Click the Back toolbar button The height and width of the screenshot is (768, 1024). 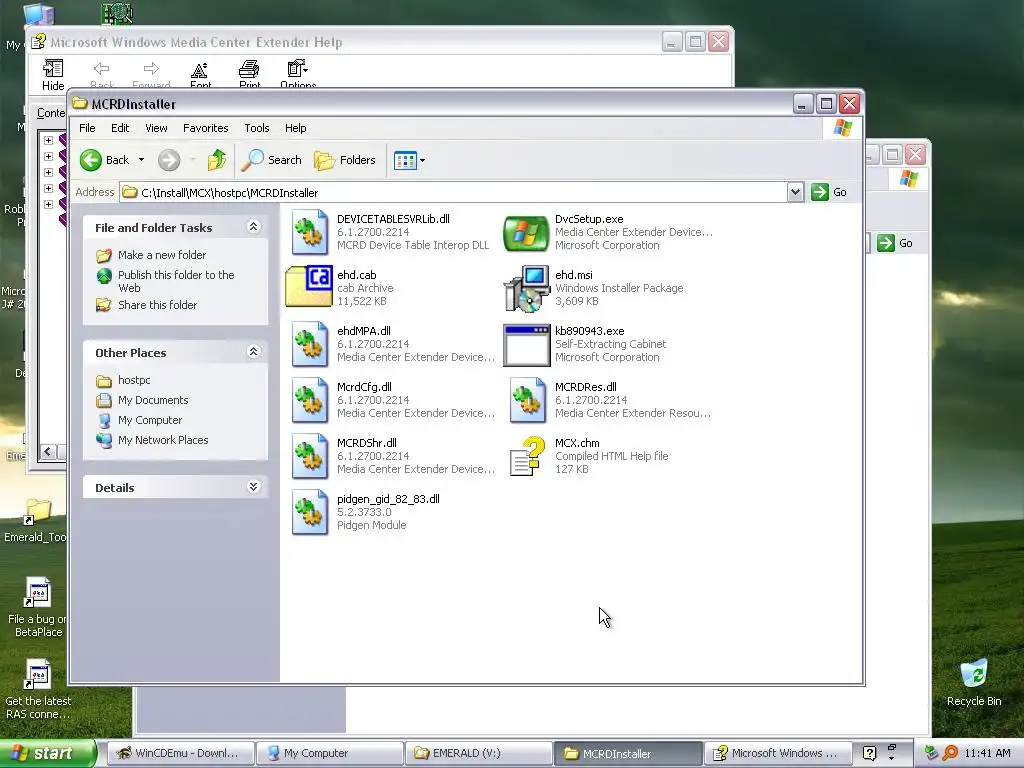[x=104, y=160]
